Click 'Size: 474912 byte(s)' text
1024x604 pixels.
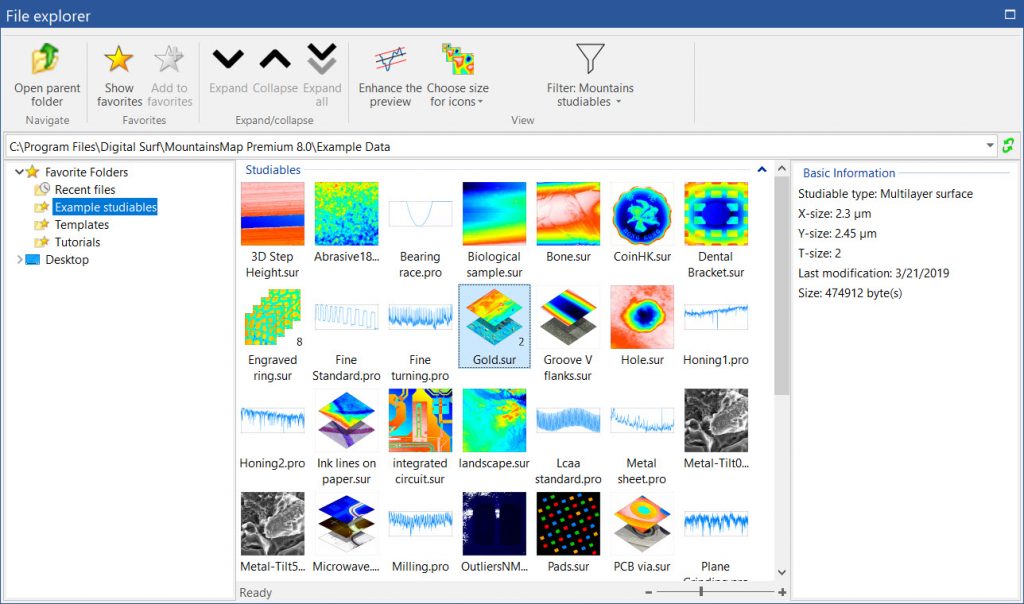click(x=850, y=293)
